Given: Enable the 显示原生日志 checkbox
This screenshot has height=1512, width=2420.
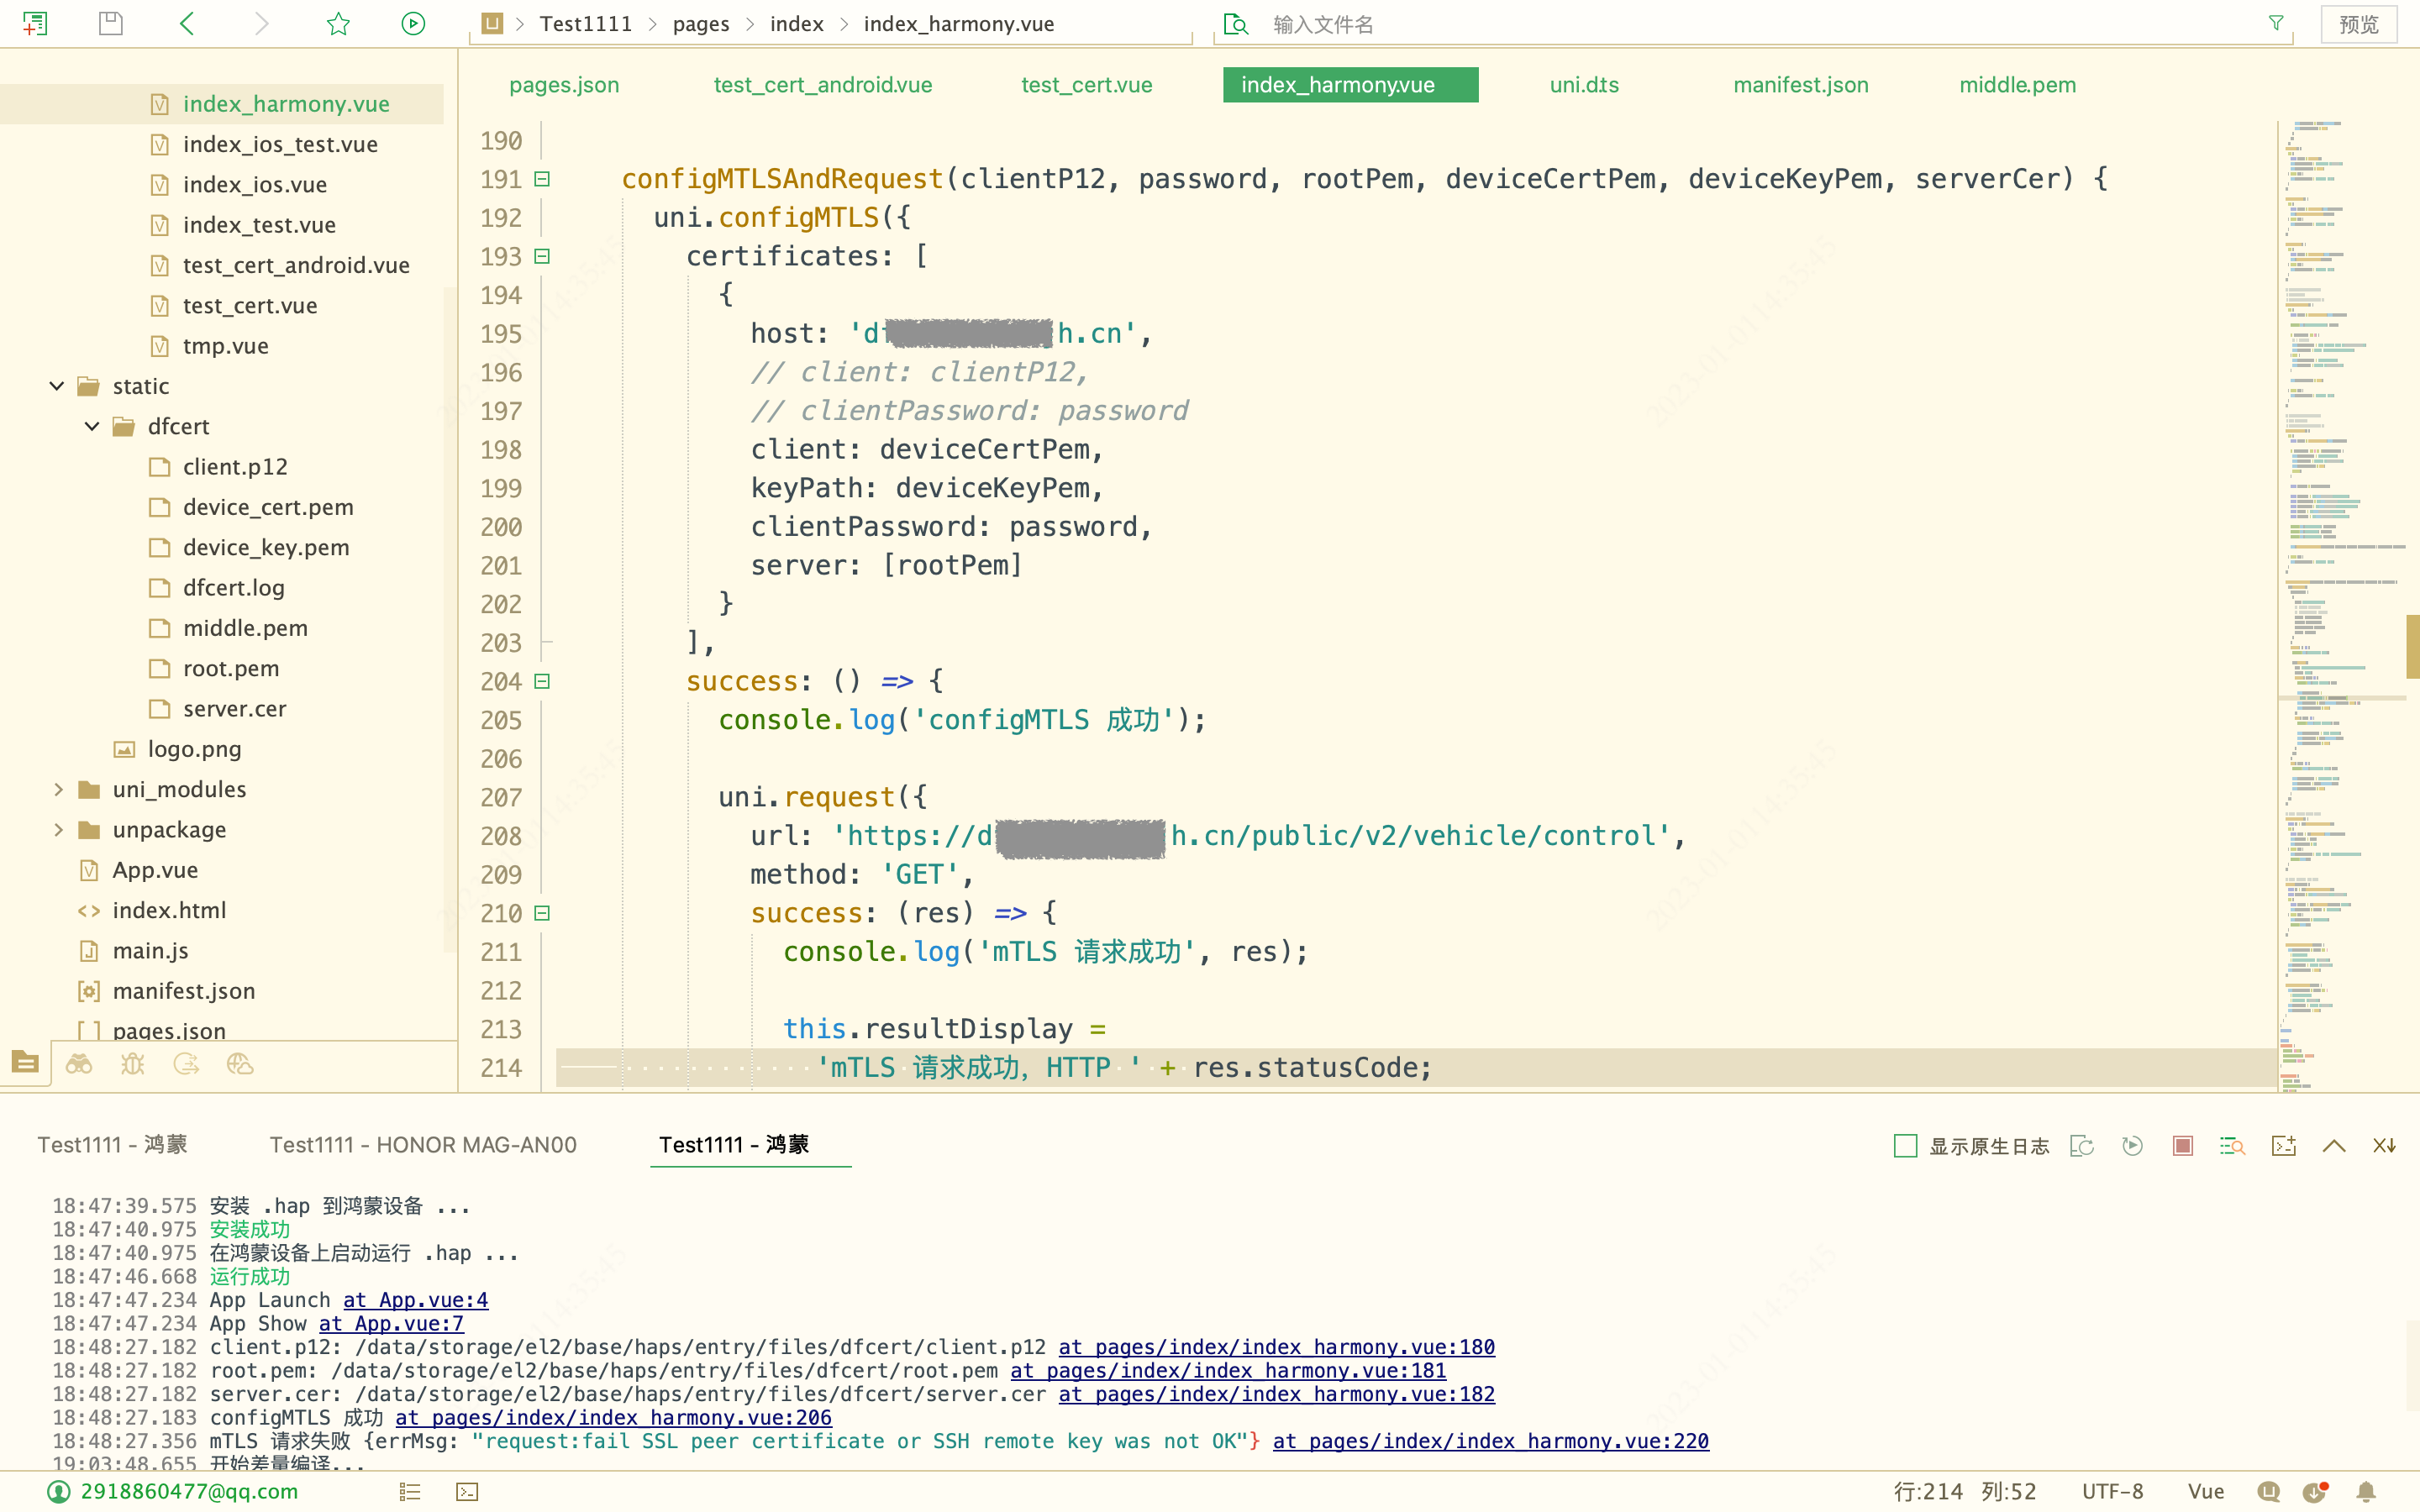Looking at the screenshot, I should 1905,1146.
